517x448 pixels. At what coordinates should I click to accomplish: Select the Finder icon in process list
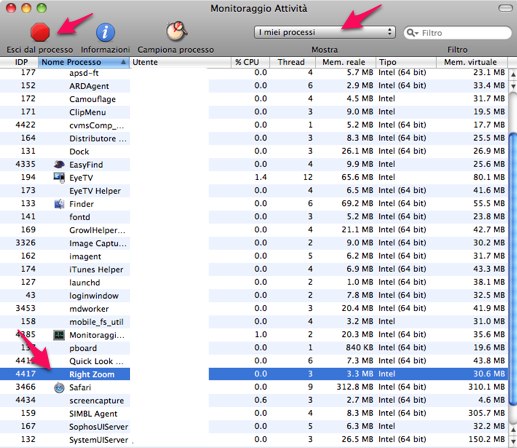pos(59,204)
